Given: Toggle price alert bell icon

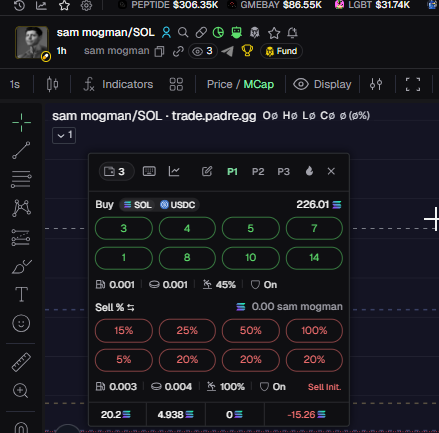Looking at the screenshot, I should coord(292,33).
